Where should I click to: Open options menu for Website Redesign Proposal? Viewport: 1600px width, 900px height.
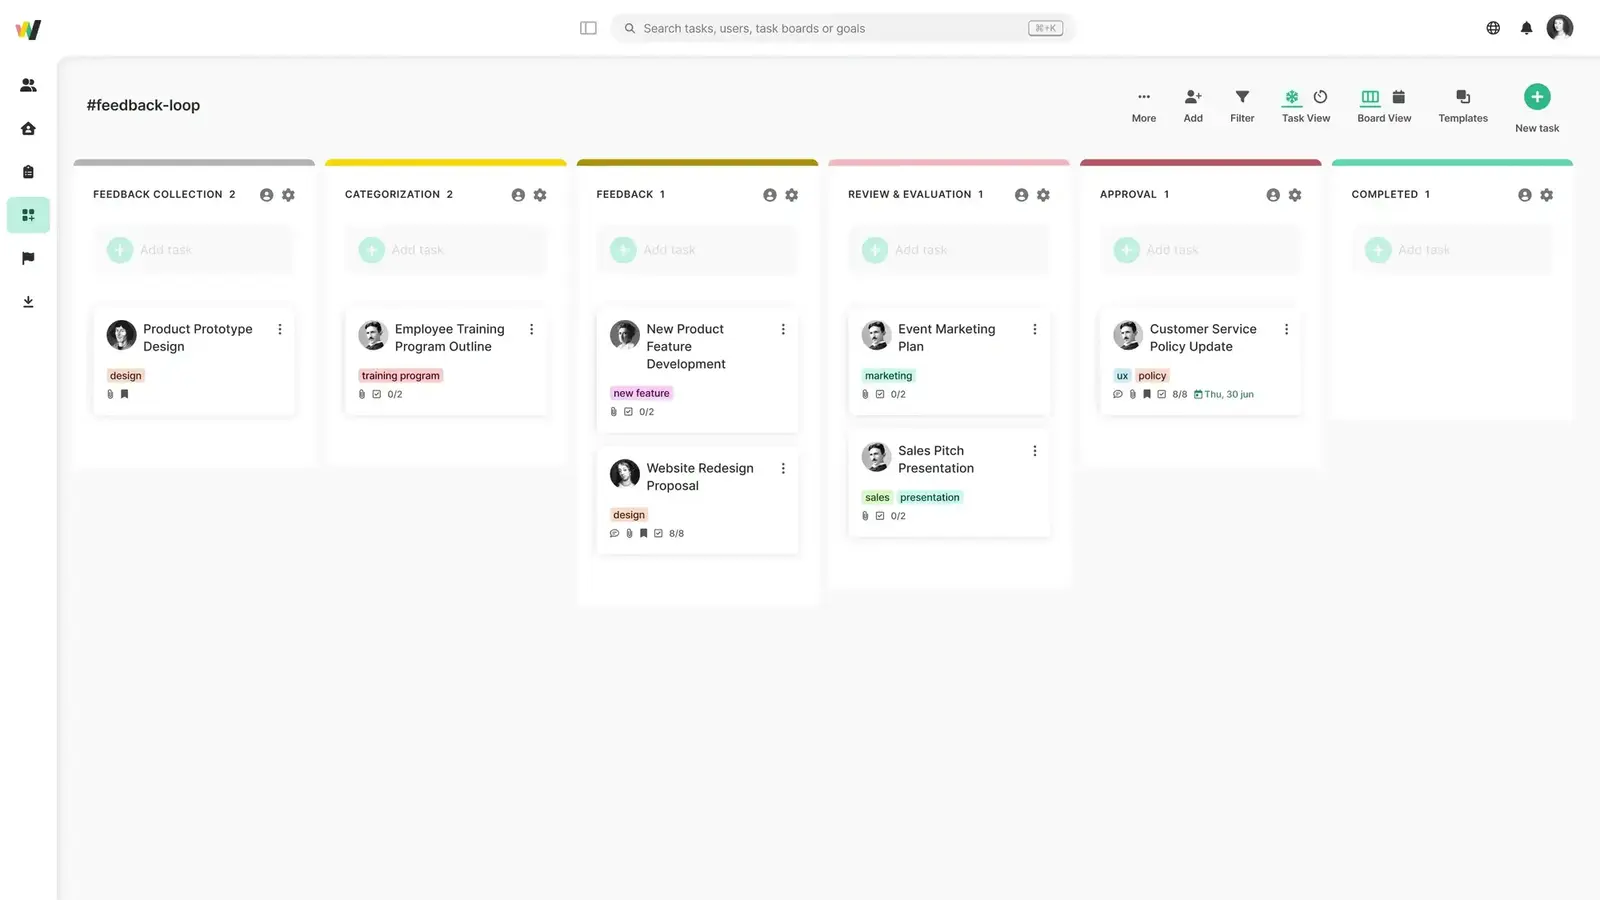pyautogui.click(x=783, y=468)
